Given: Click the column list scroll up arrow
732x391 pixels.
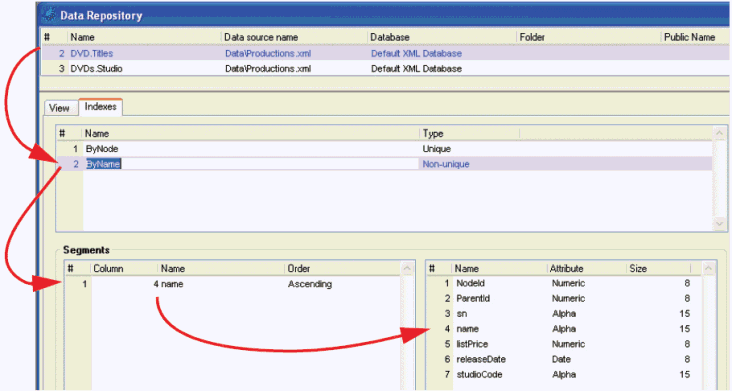Looking at the screenshot, I should click(708, 268).
